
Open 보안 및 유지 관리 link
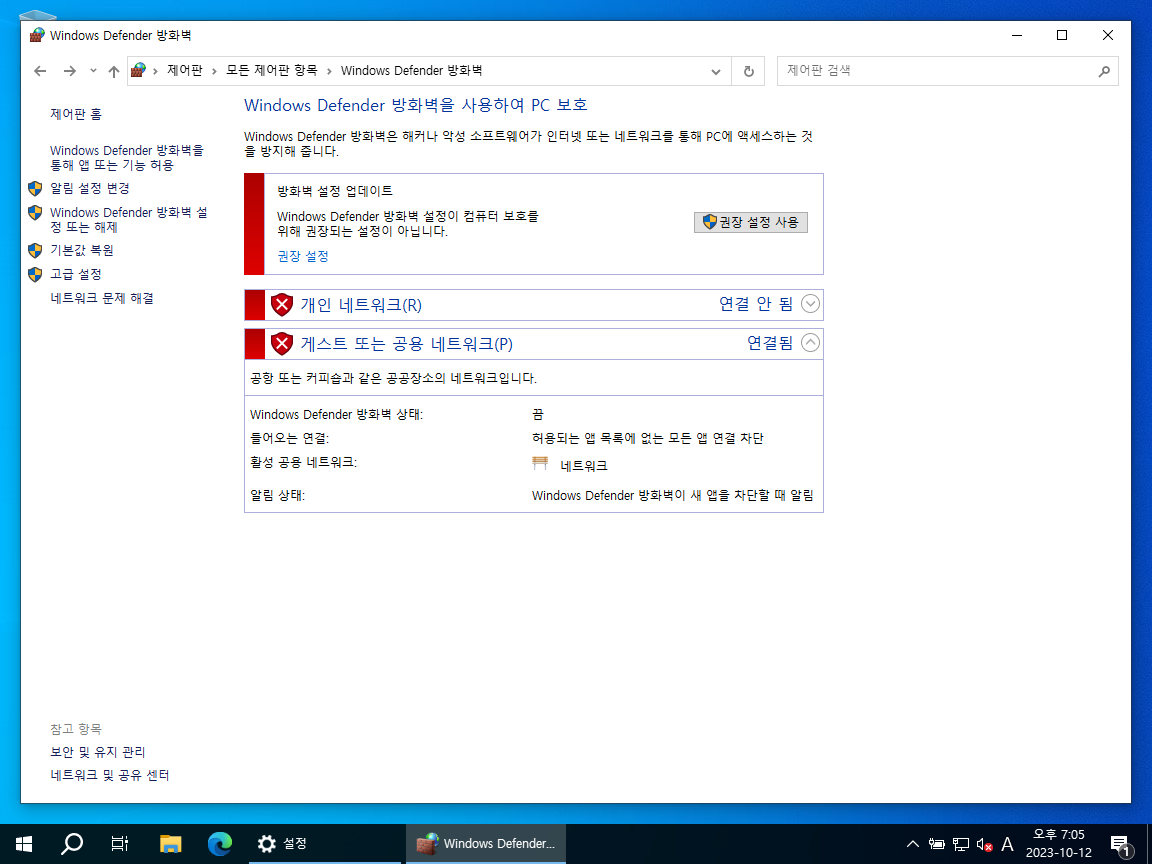click(98, 752)
